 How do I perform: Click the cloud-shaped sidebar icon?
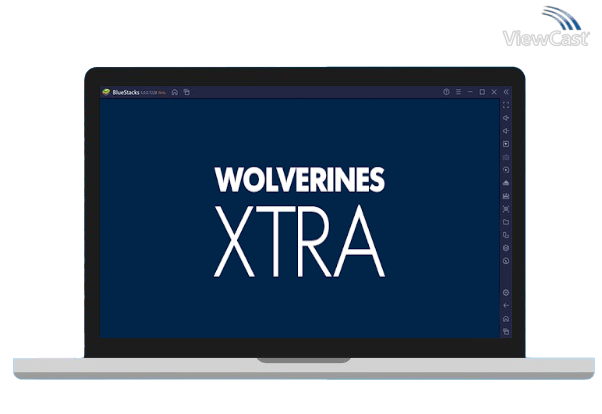click(x=506, y=183)
